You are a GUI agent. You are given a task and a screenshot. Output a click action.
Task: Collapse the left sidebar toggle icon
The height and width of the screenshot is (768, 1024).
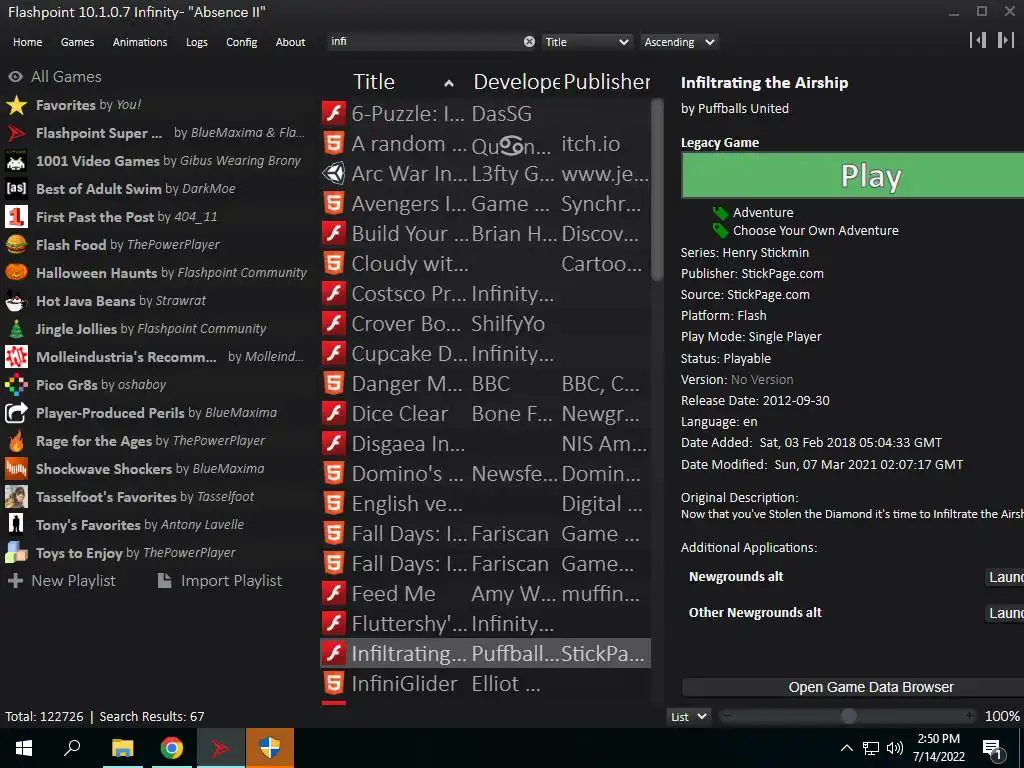pyautogui.click(x=978, y=40)
